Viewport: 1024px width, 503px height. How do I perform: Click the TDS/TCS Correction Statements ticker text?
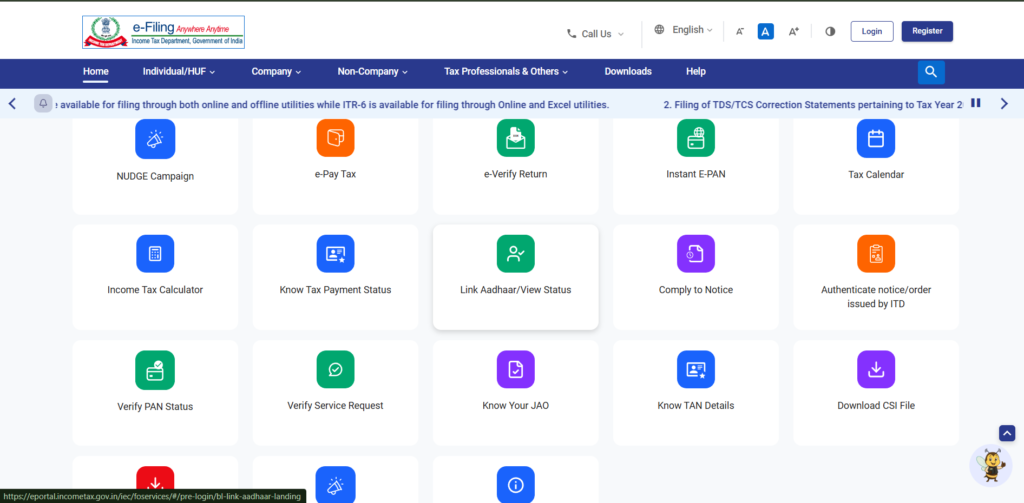click(814, 105)
